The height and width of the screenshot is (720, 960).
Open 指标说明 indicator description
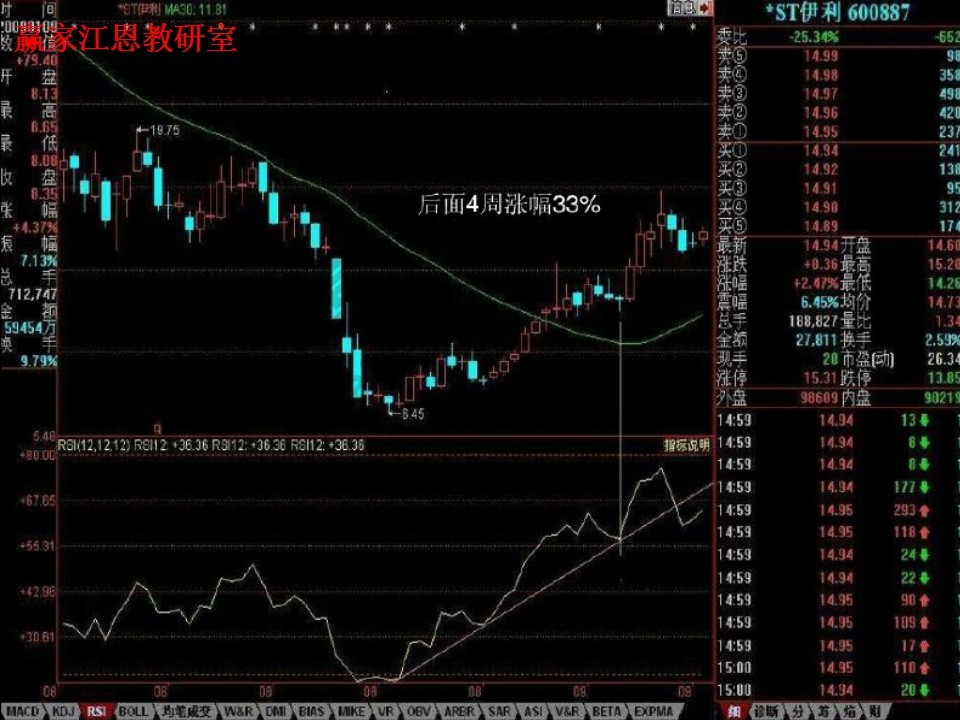click(x=686, y=444)
